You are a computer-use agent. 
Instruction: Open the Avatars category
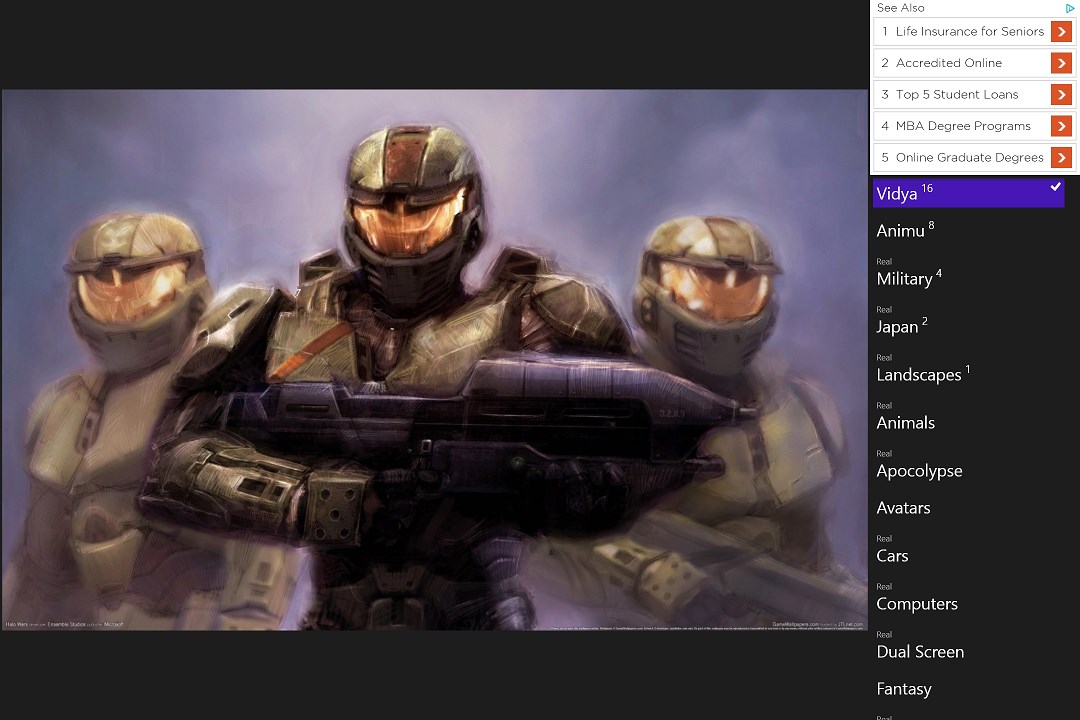click(x=903, y=508)
